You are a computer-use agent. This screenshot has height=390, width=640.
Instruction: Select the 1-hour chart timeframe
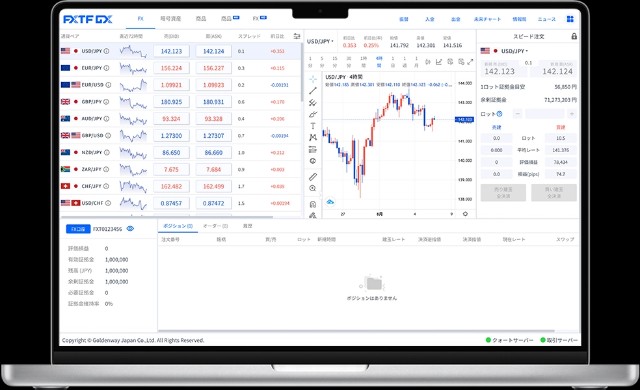363,62
